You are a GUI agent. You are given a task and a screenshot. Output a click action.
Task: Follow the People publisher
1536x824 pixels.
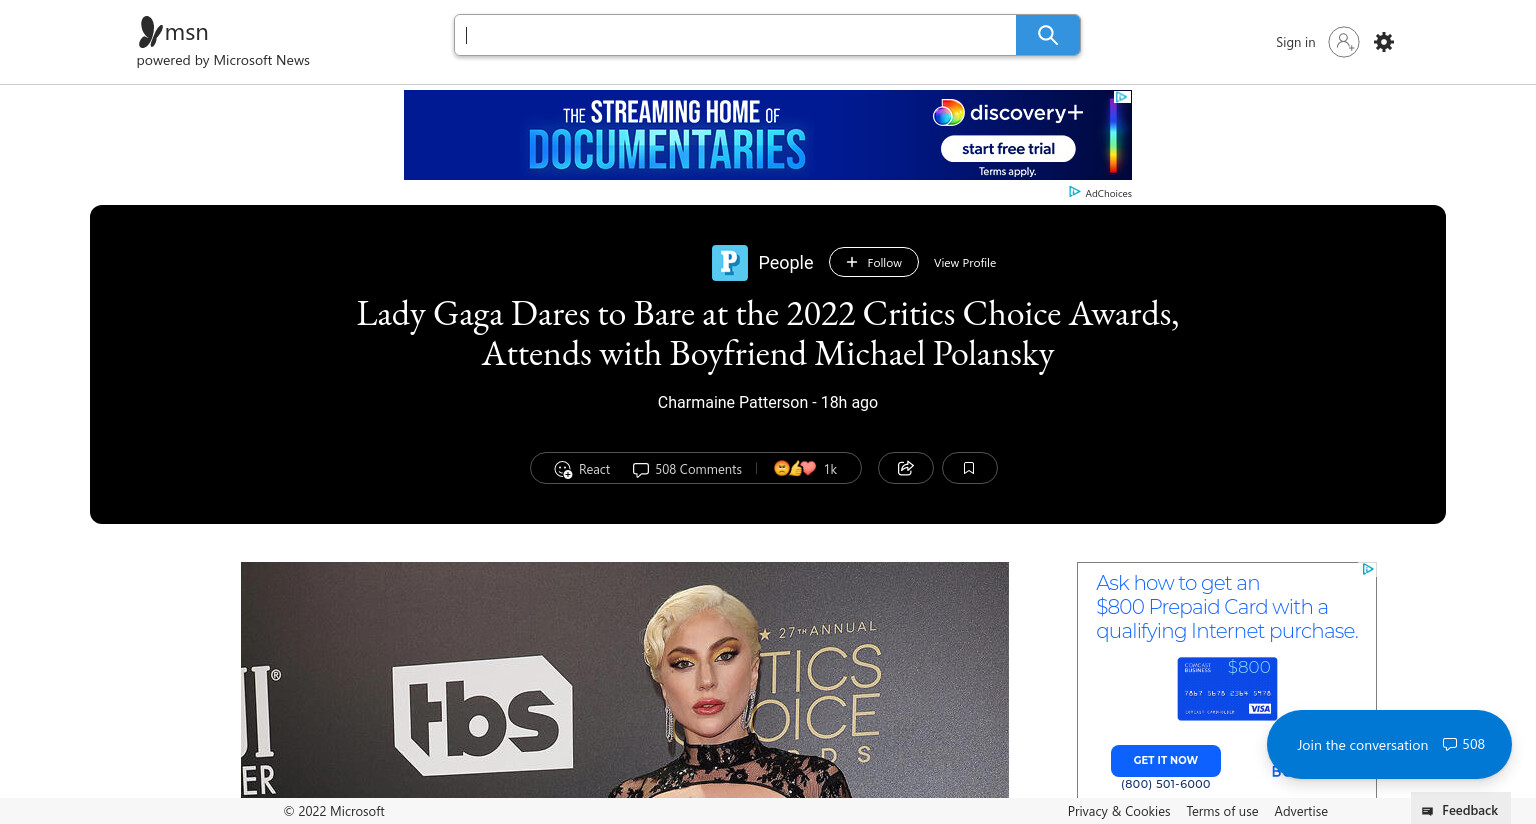(x=874, y=262)
